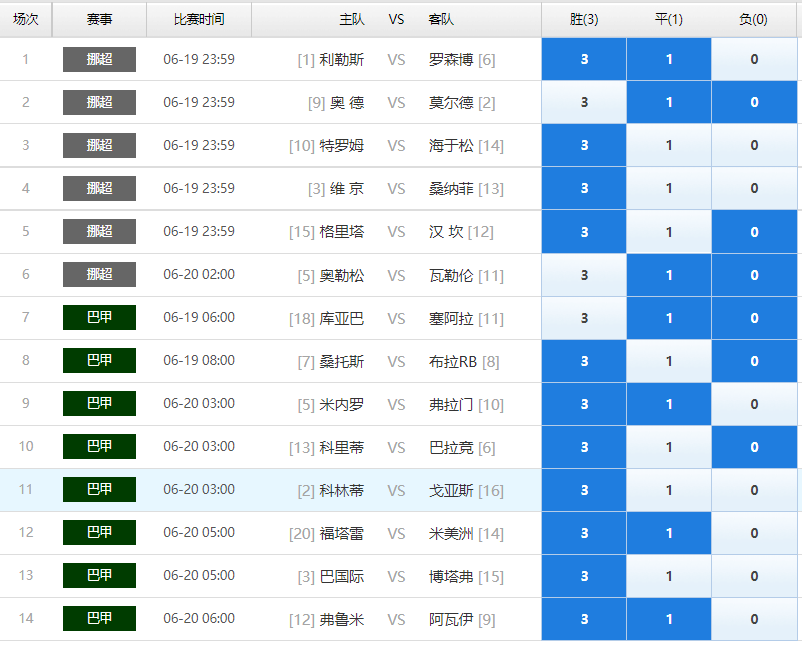Click match time 06-19 08:00

pos(199,360)
